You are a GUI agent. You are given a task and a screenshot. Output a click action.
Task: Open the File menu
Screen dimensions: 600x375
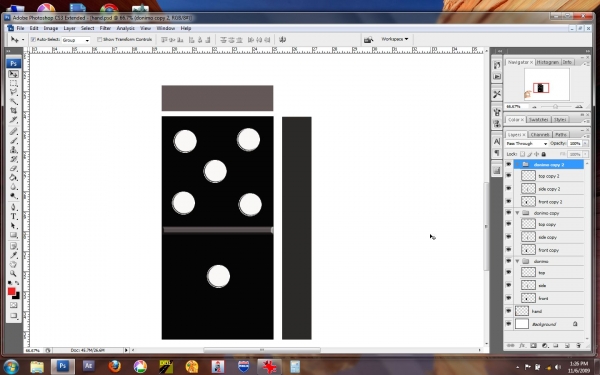(20, 28)
